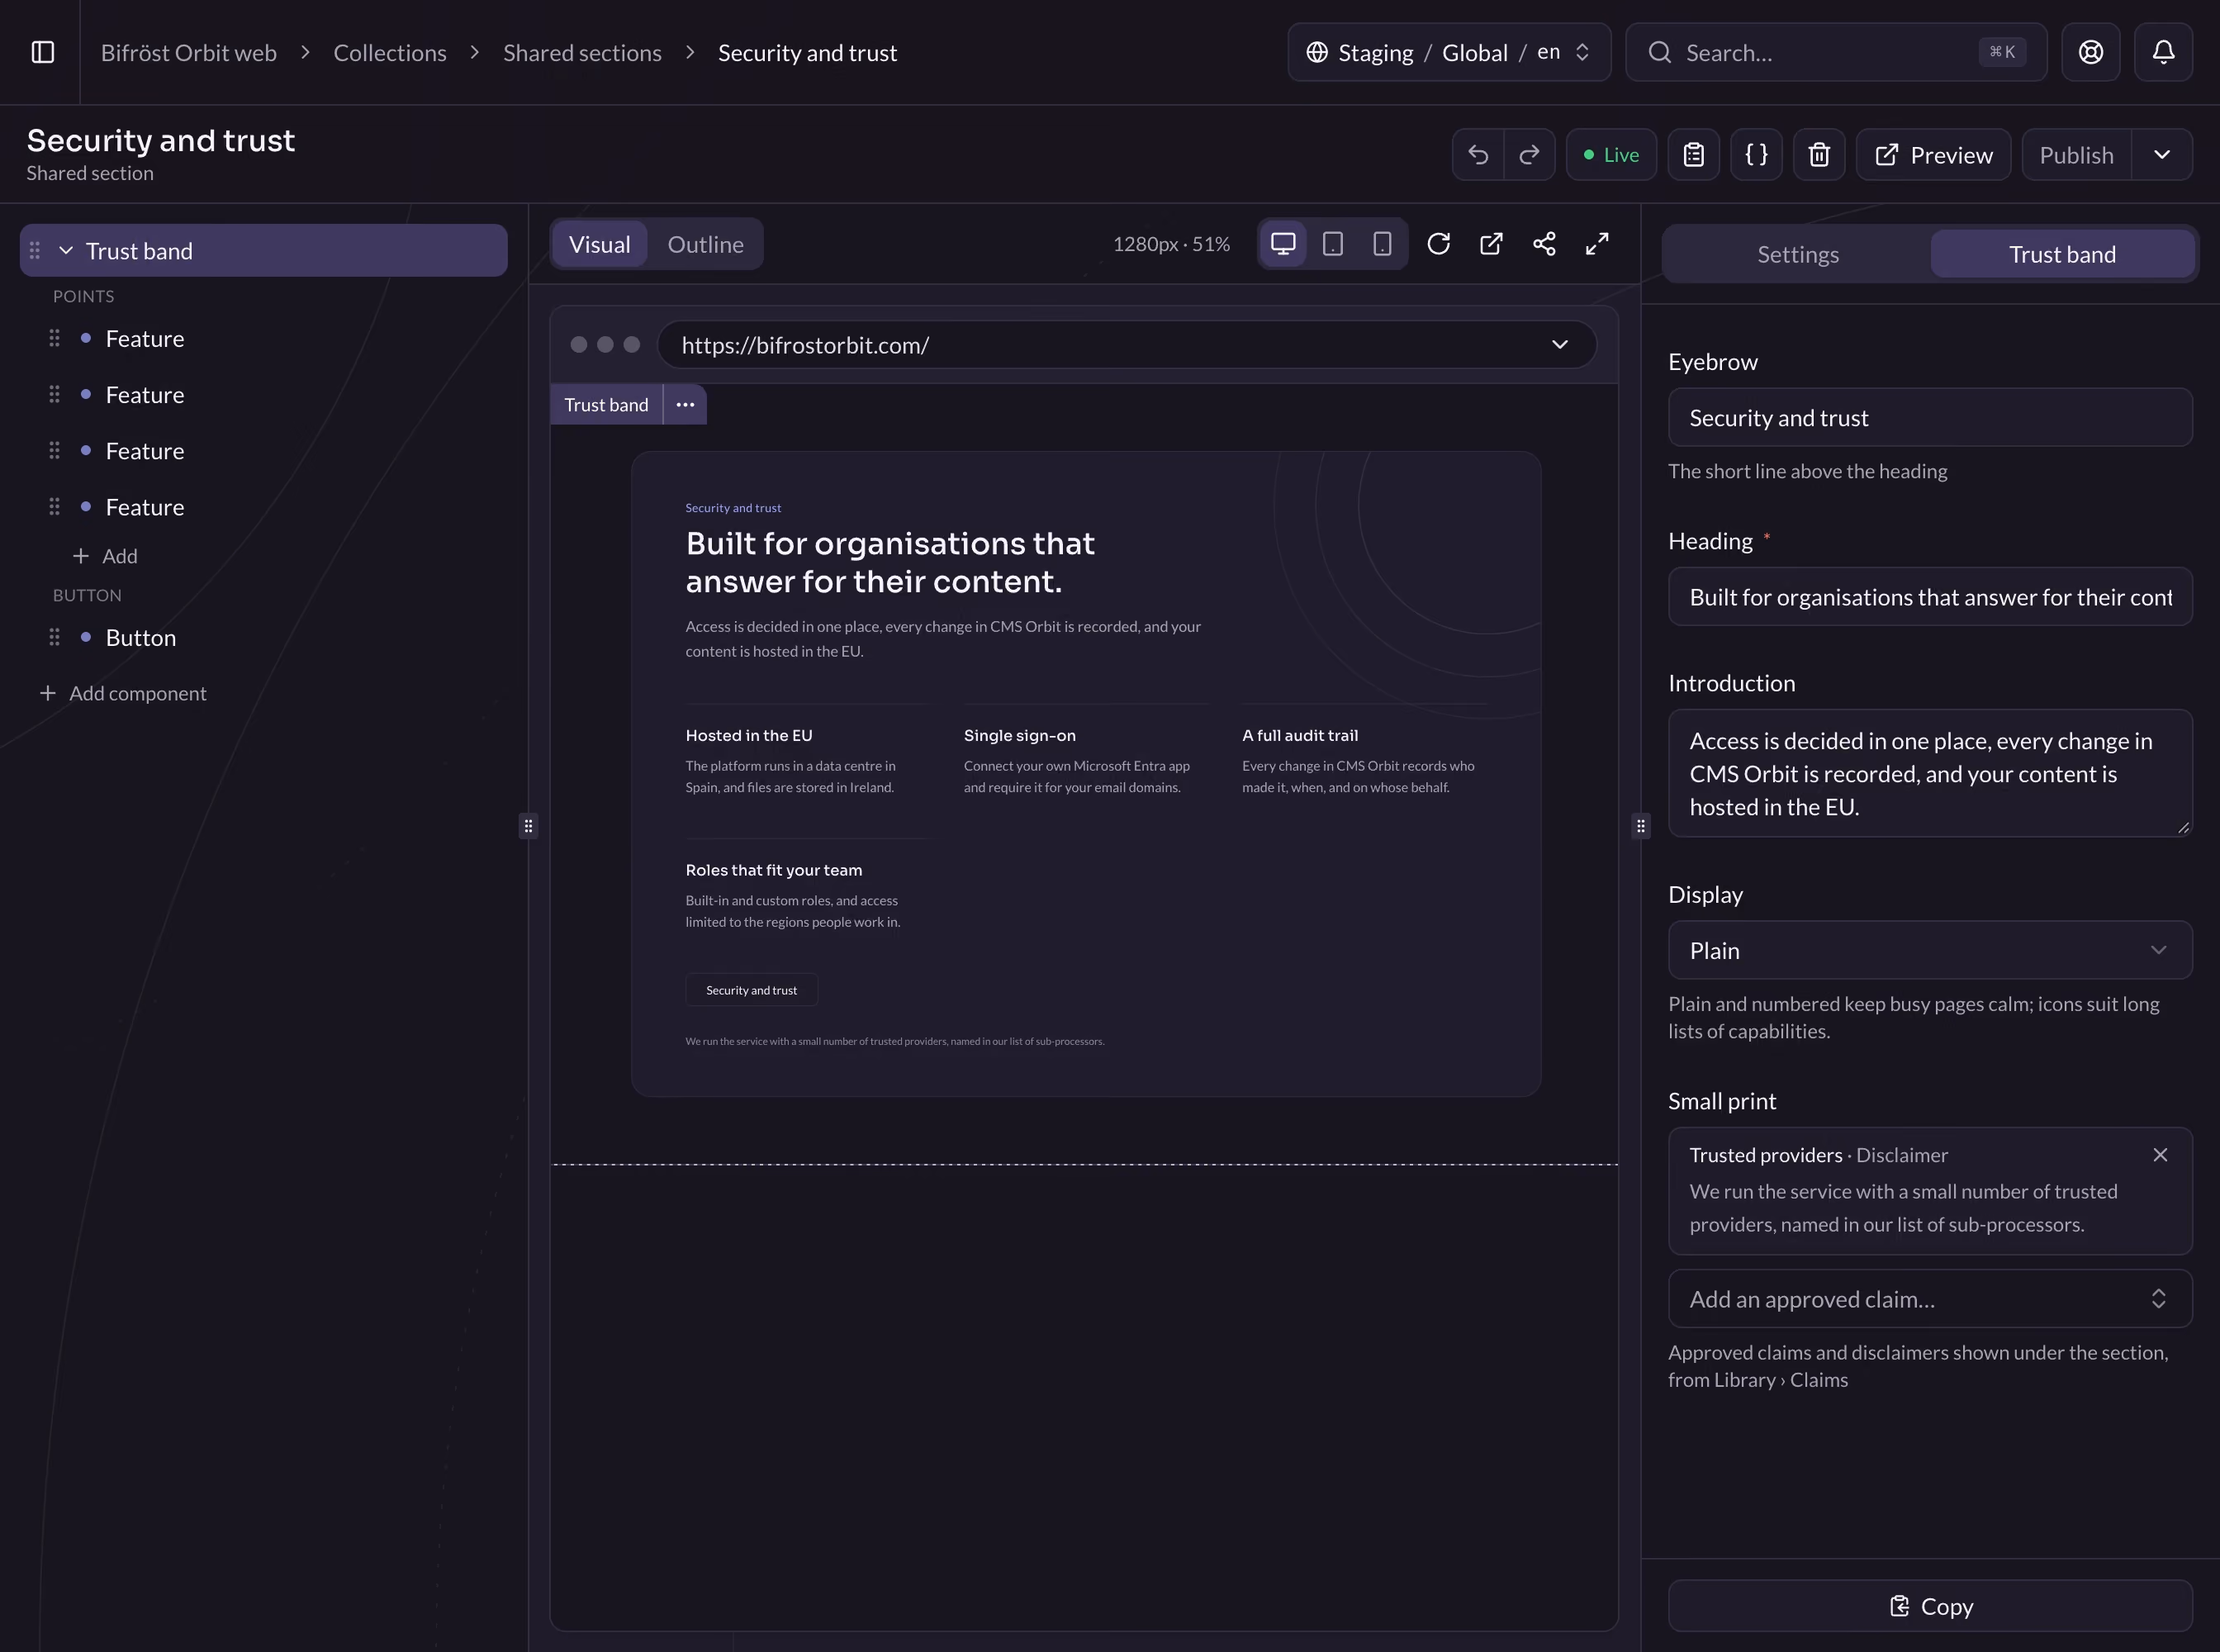Viewport: 2220px width, 1652px height.
Task: Switch to mobile phone viewport
Action: (1382, 244)
